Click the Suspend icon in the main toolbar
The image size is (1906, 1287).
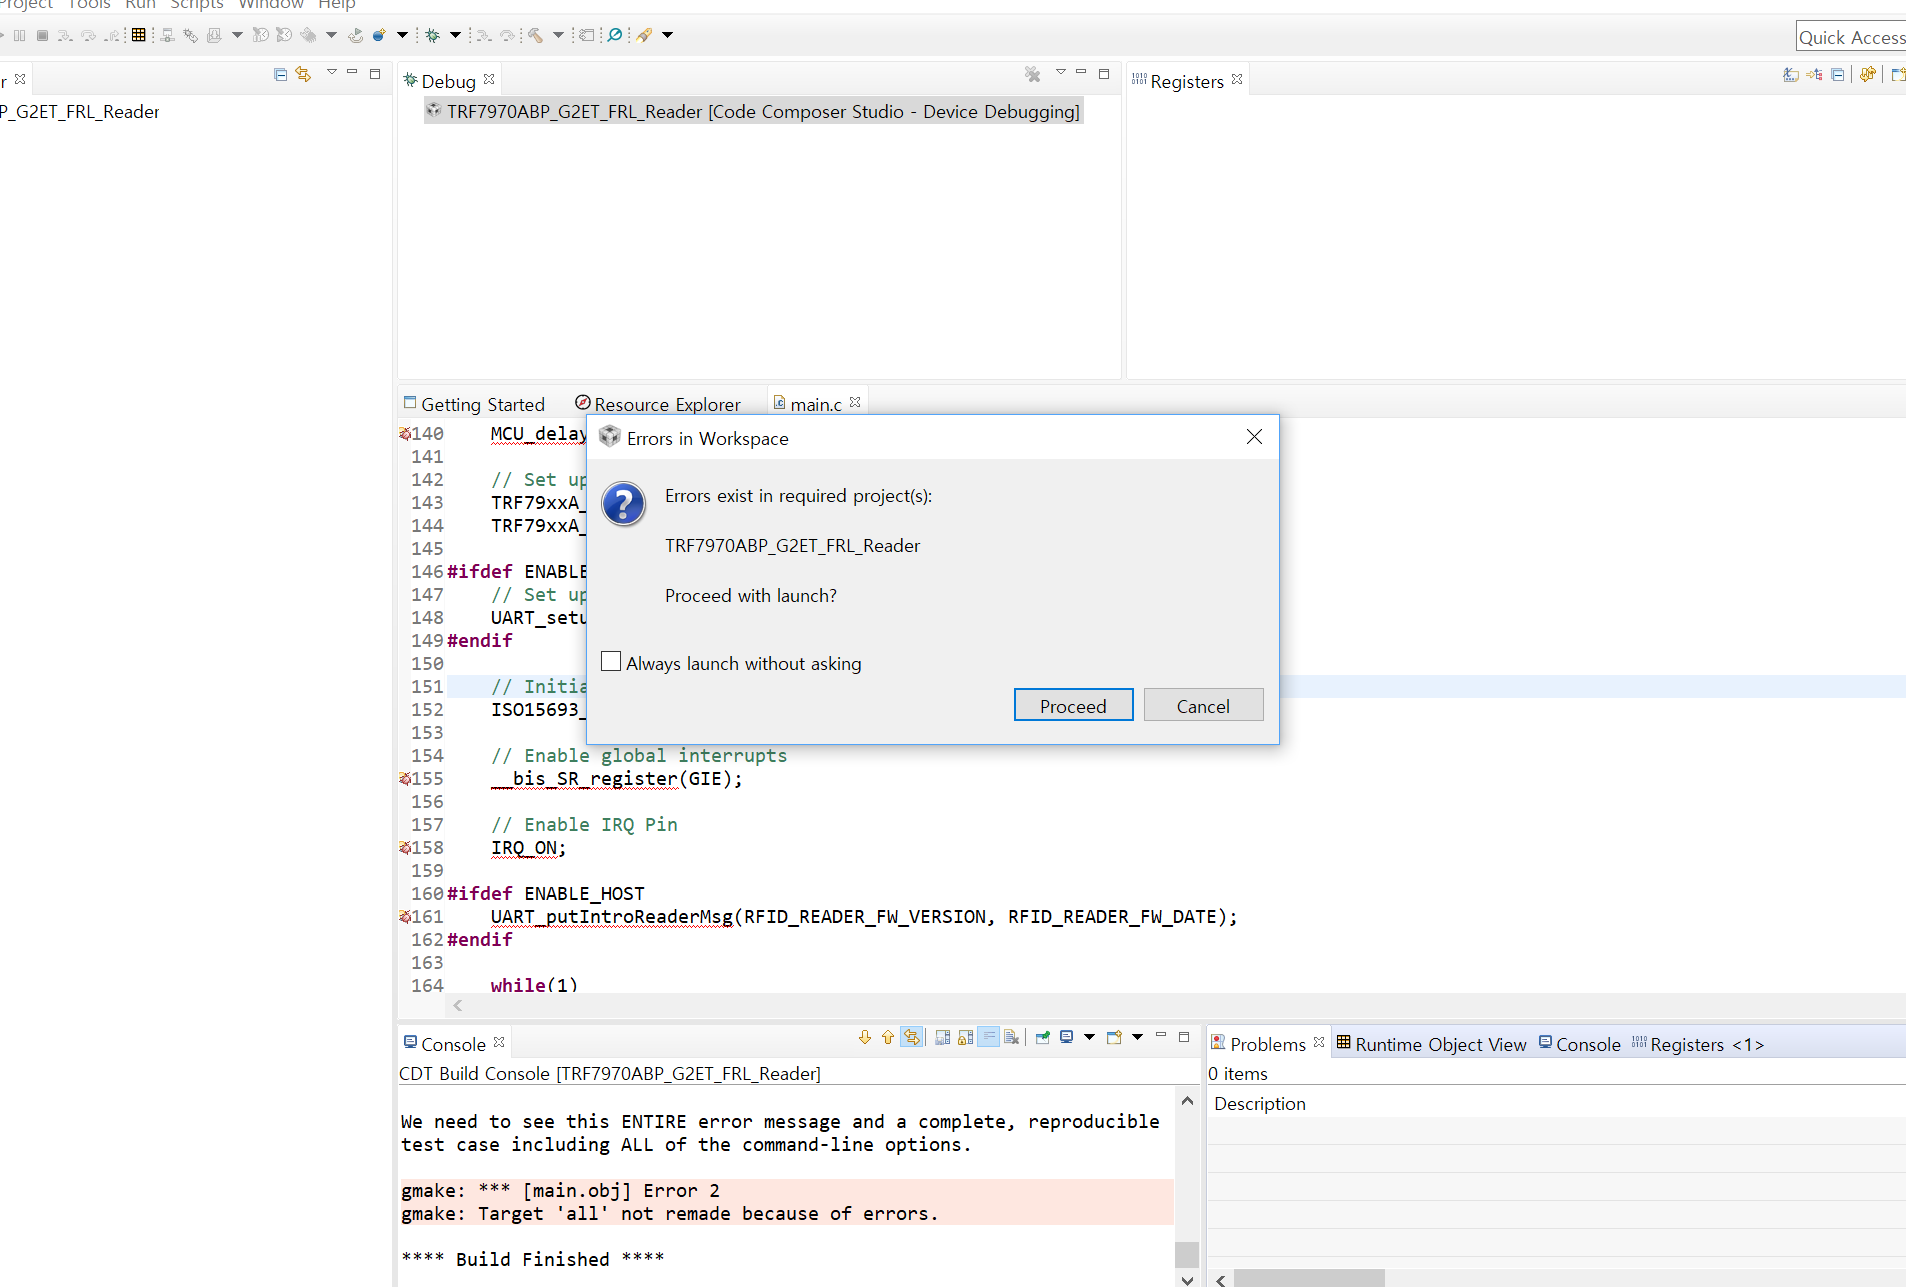click(19, 35)
